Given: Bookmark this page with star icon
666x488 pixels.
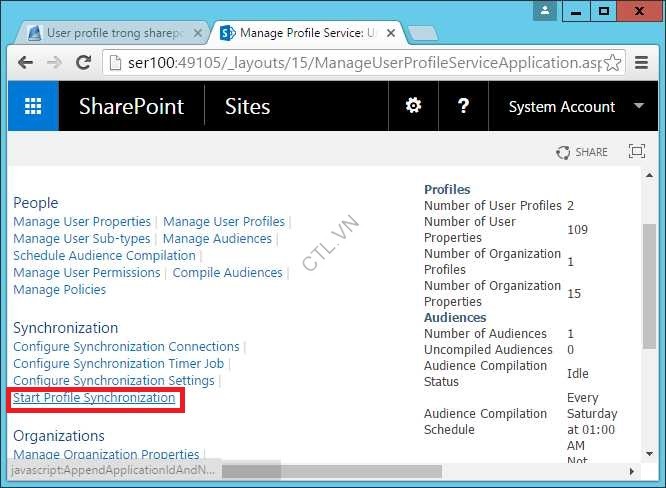Looking at the screenshot, I should click(x=612, y=62).
